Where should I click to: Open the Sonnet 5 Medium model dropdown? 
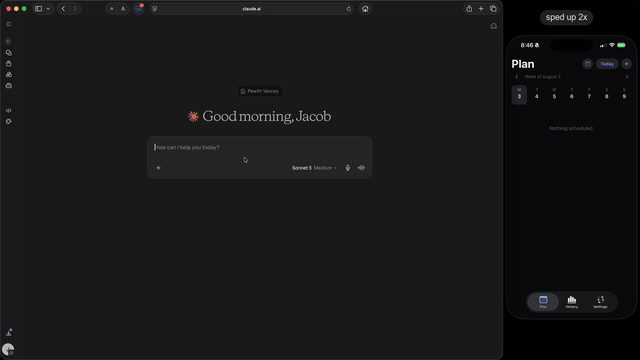pos(314,168)
